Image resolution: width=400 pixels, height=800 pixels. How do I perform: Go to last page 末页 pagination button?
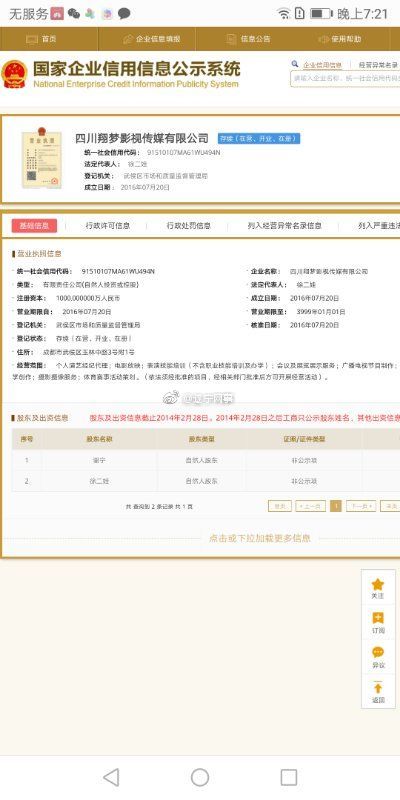pyautogui.click(x=390, y=506)
